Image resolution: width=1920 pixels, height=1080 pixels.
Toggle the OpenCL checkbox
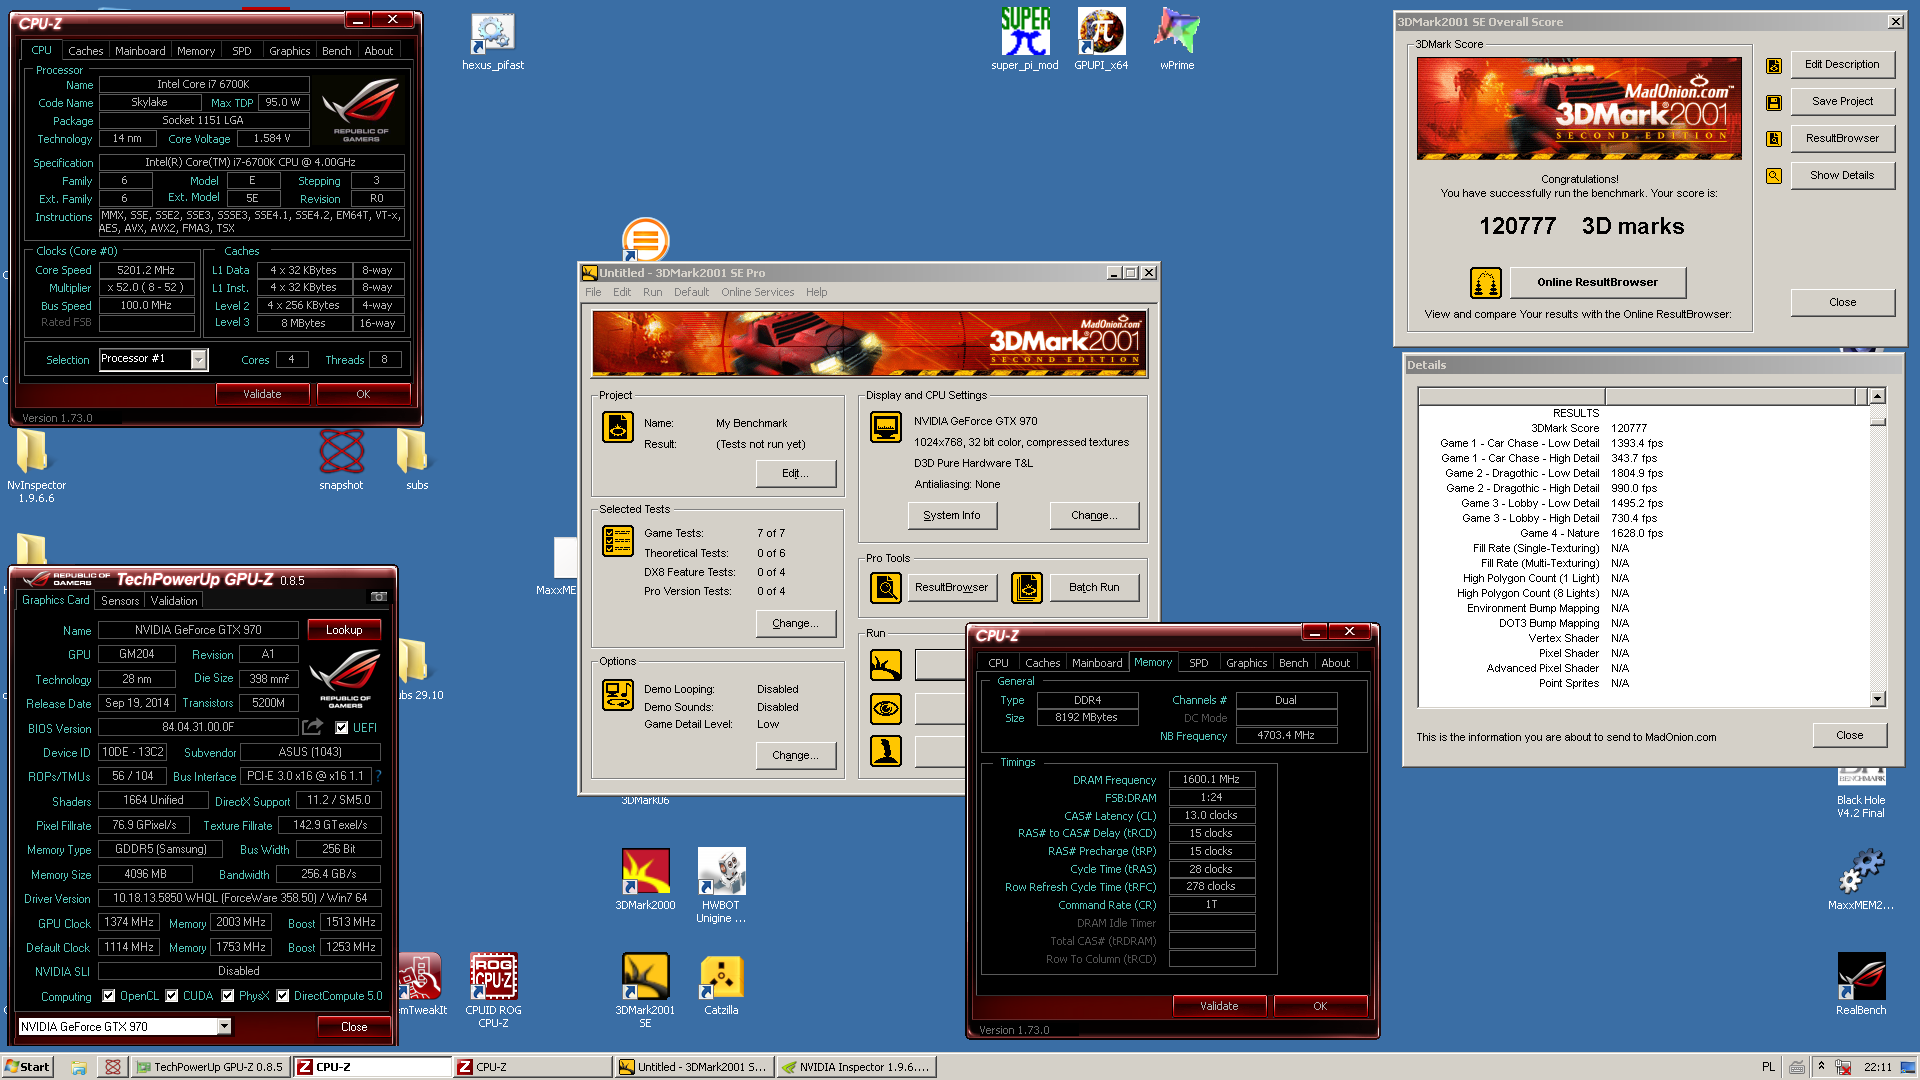(x=109, y=996)
